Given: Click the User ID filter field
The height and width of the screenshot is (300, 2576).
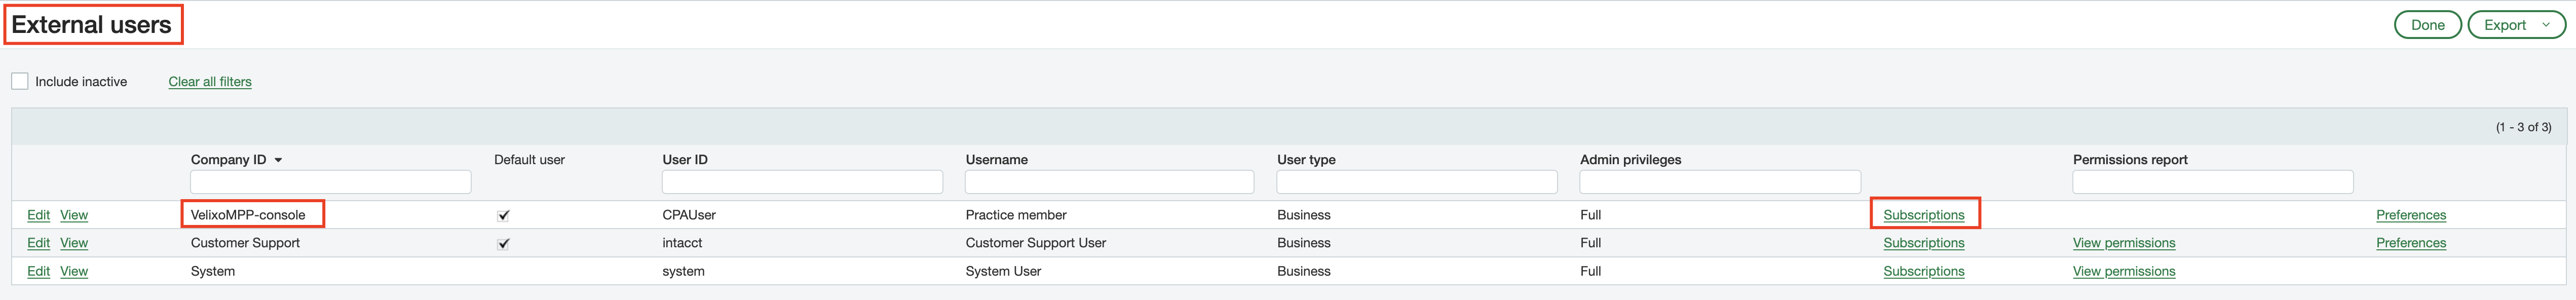Looking at the screenshot, I should click(x=802, y=182).
